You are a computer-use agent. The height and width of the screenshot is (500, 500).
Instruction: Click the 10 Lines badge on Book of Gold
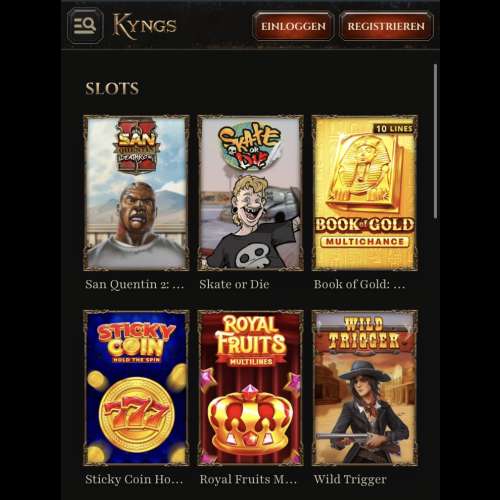pyautogui.click(x=394, y=129)
